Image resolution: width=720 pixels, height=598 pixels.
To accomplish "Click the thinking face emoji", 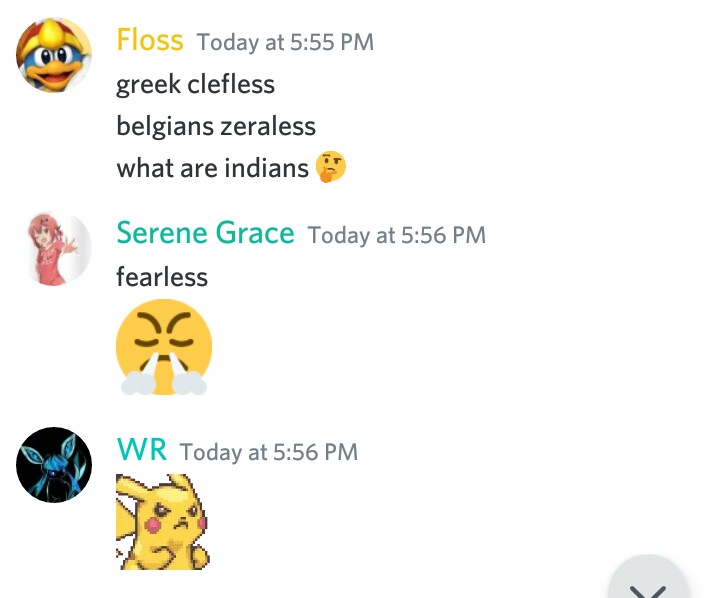I will click(x=331, y=167).
